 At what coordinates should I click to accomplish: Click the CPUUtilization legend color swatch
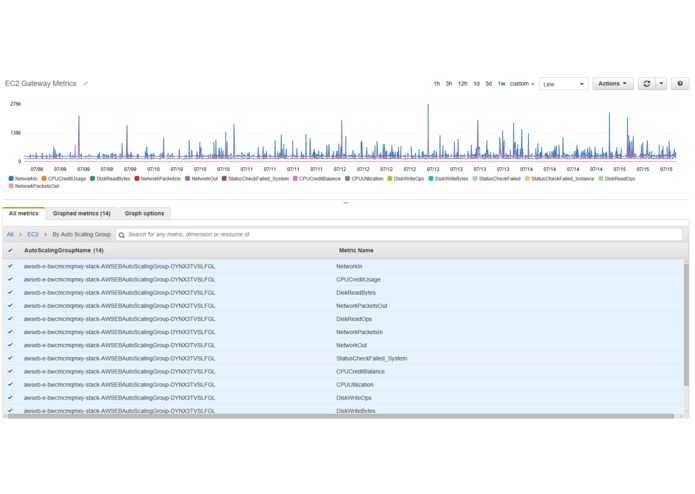pyautogui.click(x=348, y=179)
